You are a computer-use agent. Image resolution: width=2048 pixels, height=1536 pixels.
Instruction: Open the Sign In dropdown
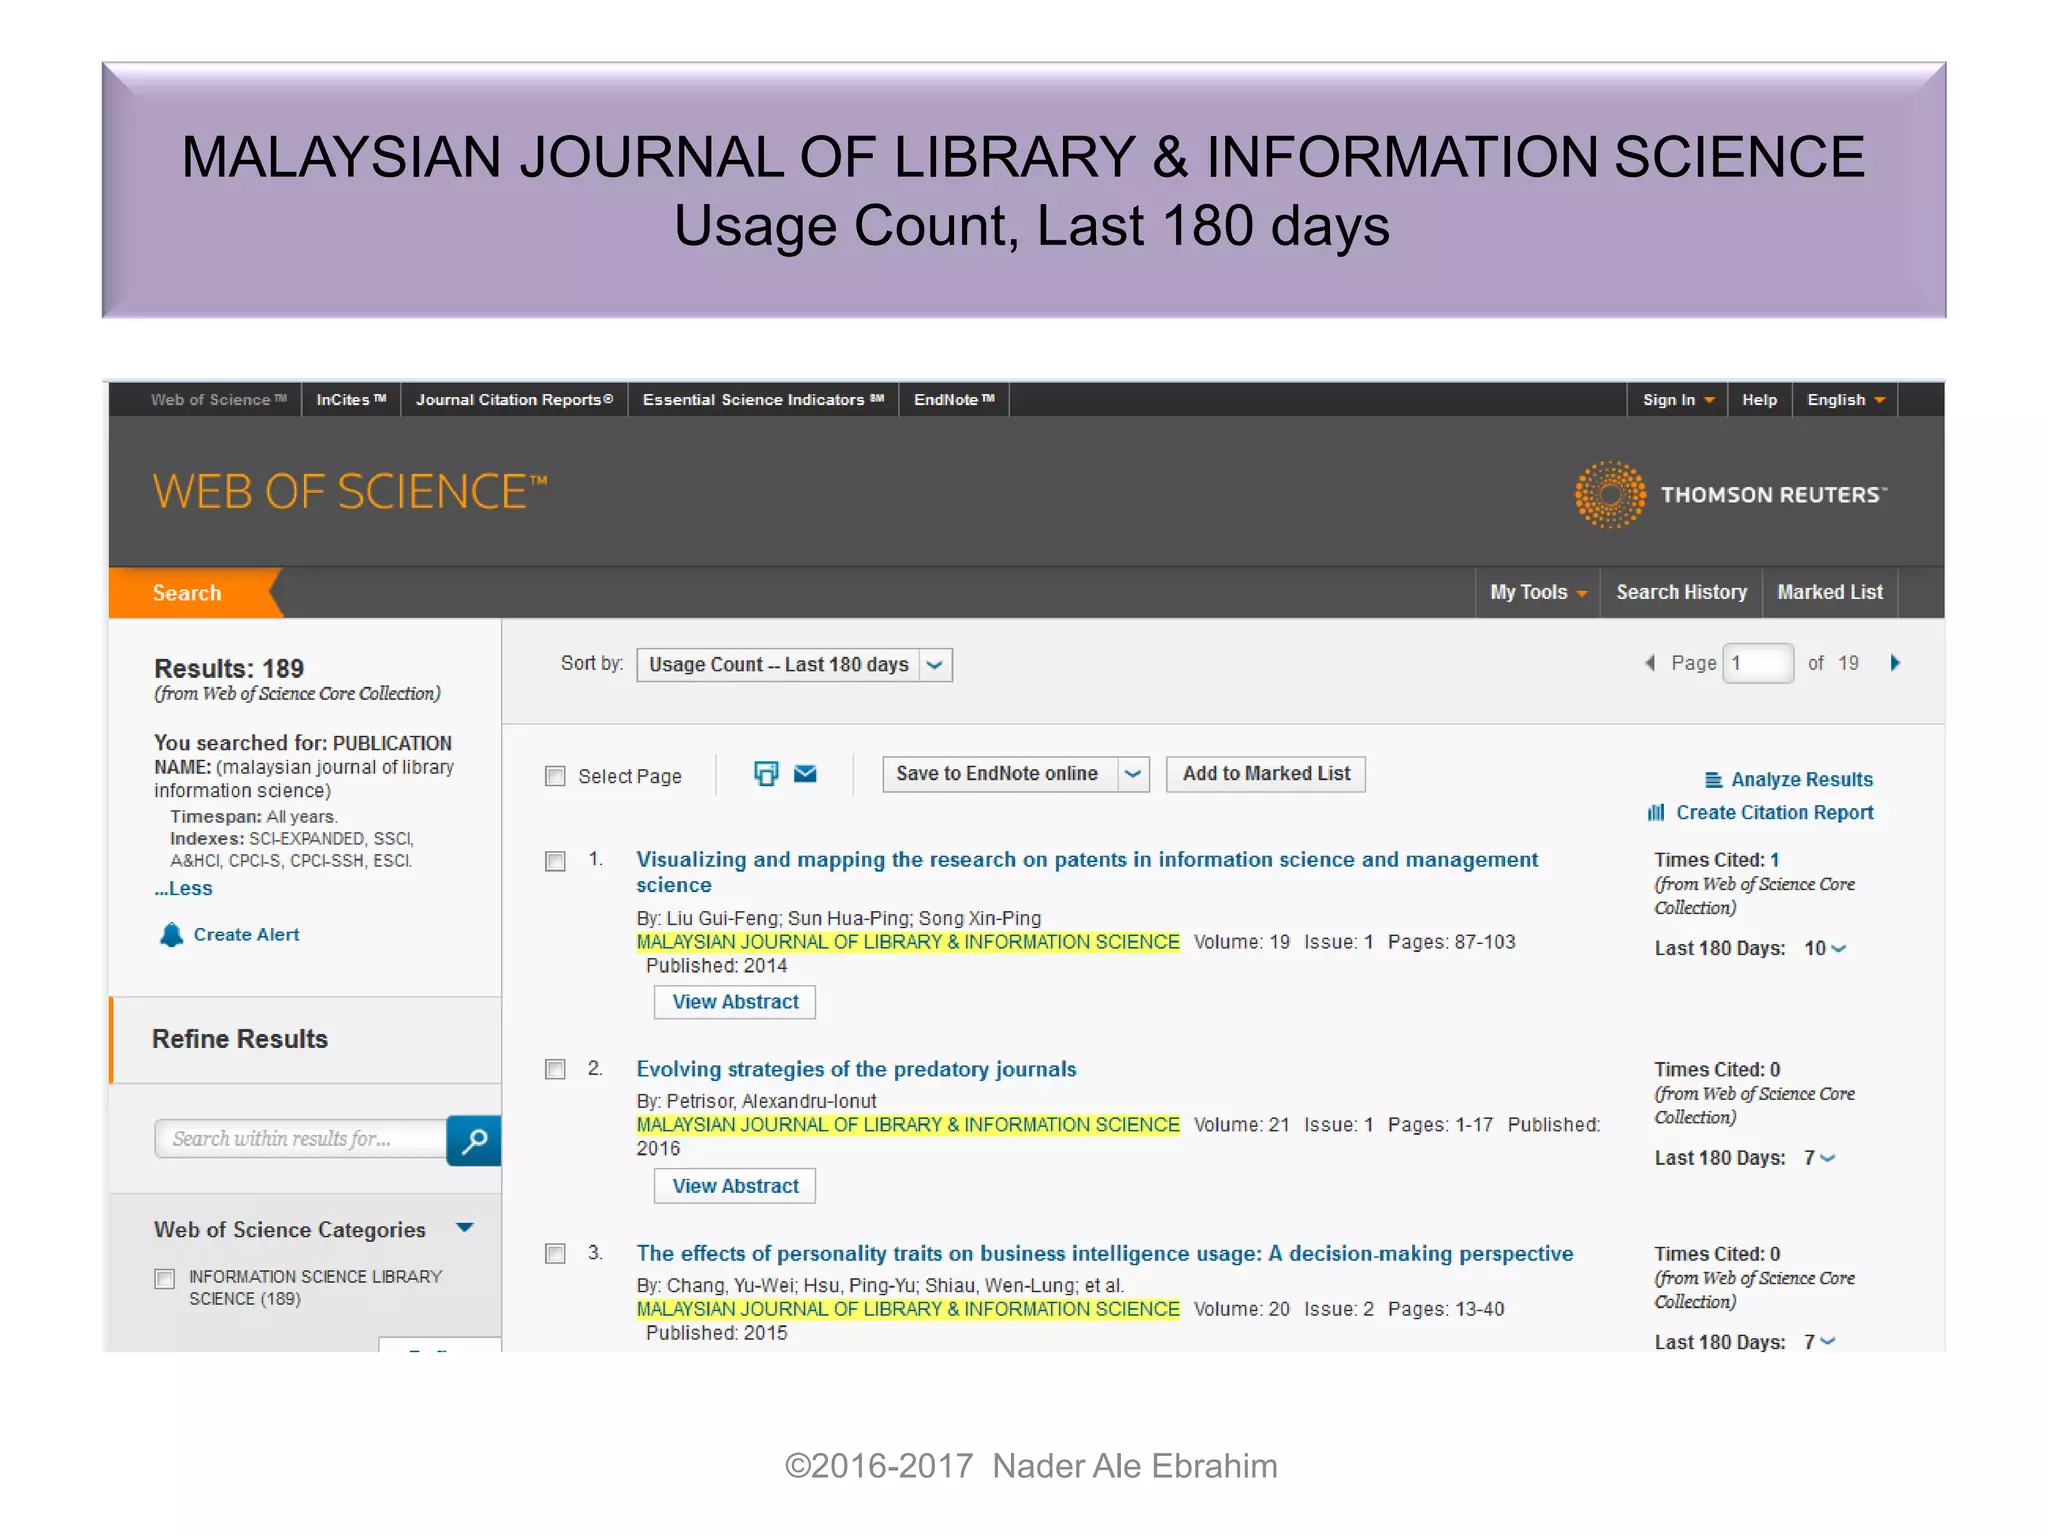[1678, 400]
